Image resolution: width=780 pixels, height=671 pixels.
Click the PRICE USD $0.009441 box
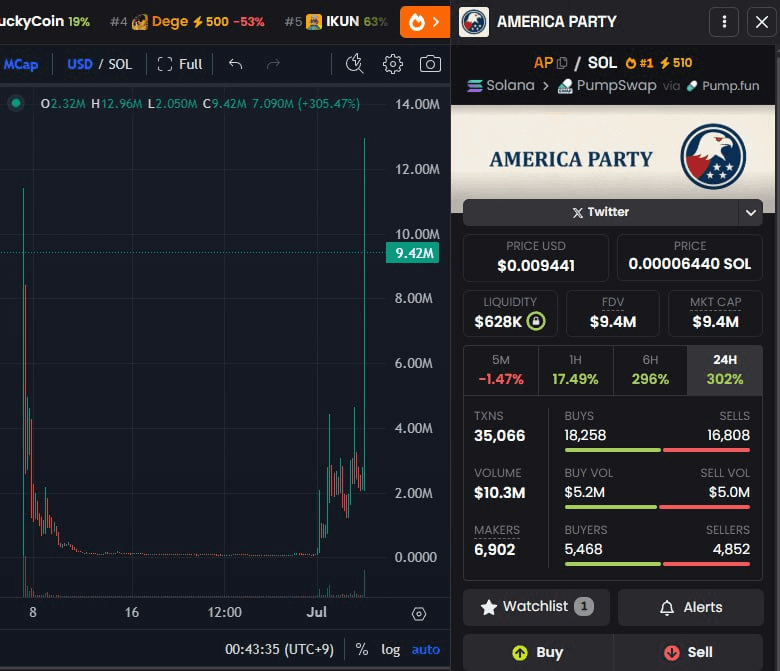tap(536, 258)
